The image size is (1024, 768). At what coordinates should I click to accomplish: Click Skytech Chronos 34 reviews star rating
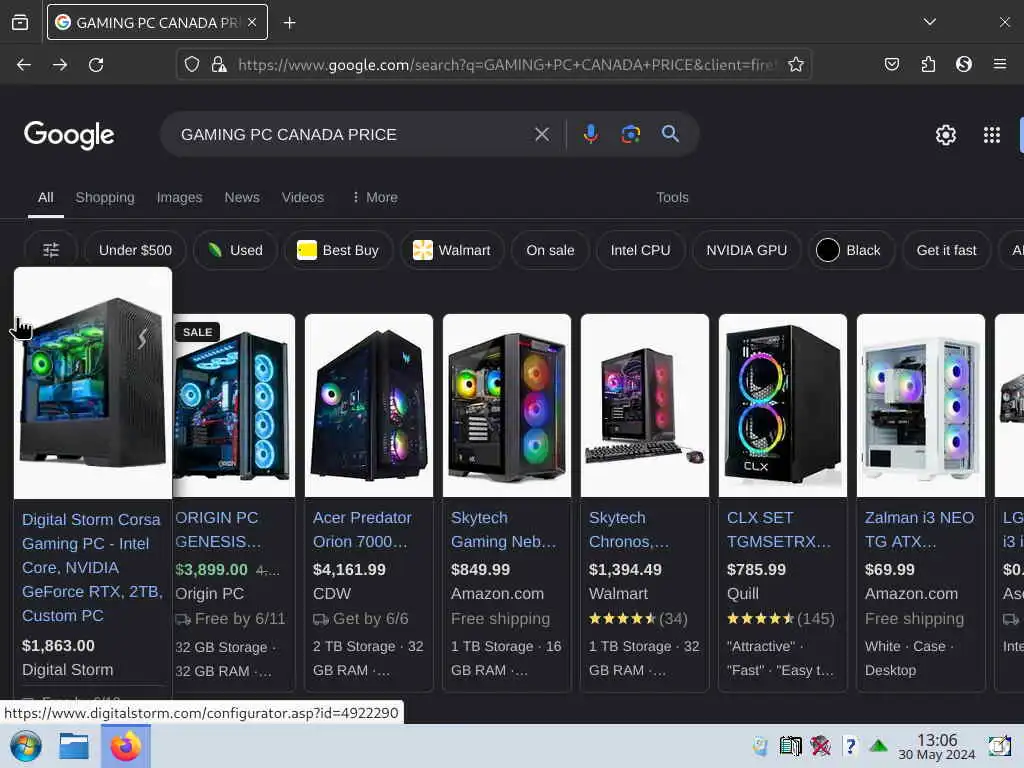pos(638,618)
